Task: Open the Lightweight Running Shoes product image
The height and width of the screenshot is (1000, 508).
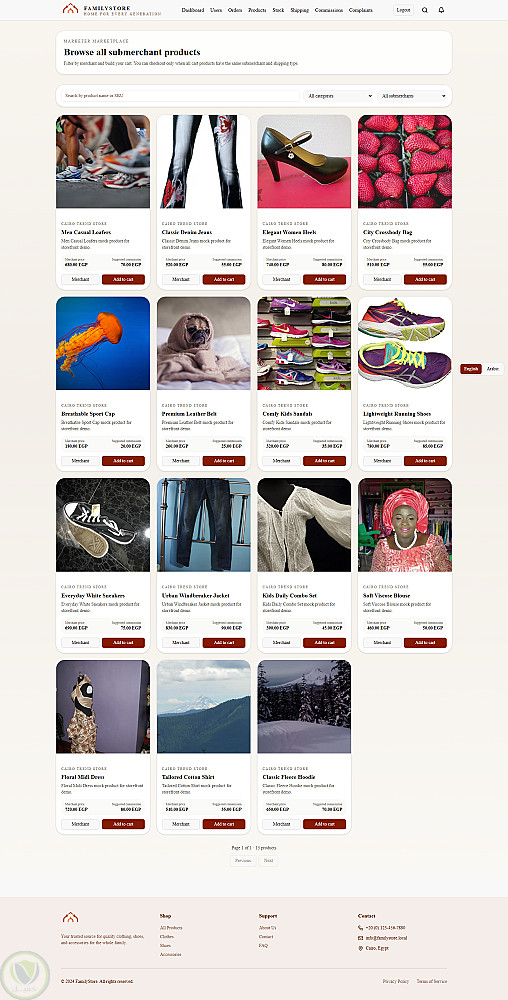Action: 405,343
